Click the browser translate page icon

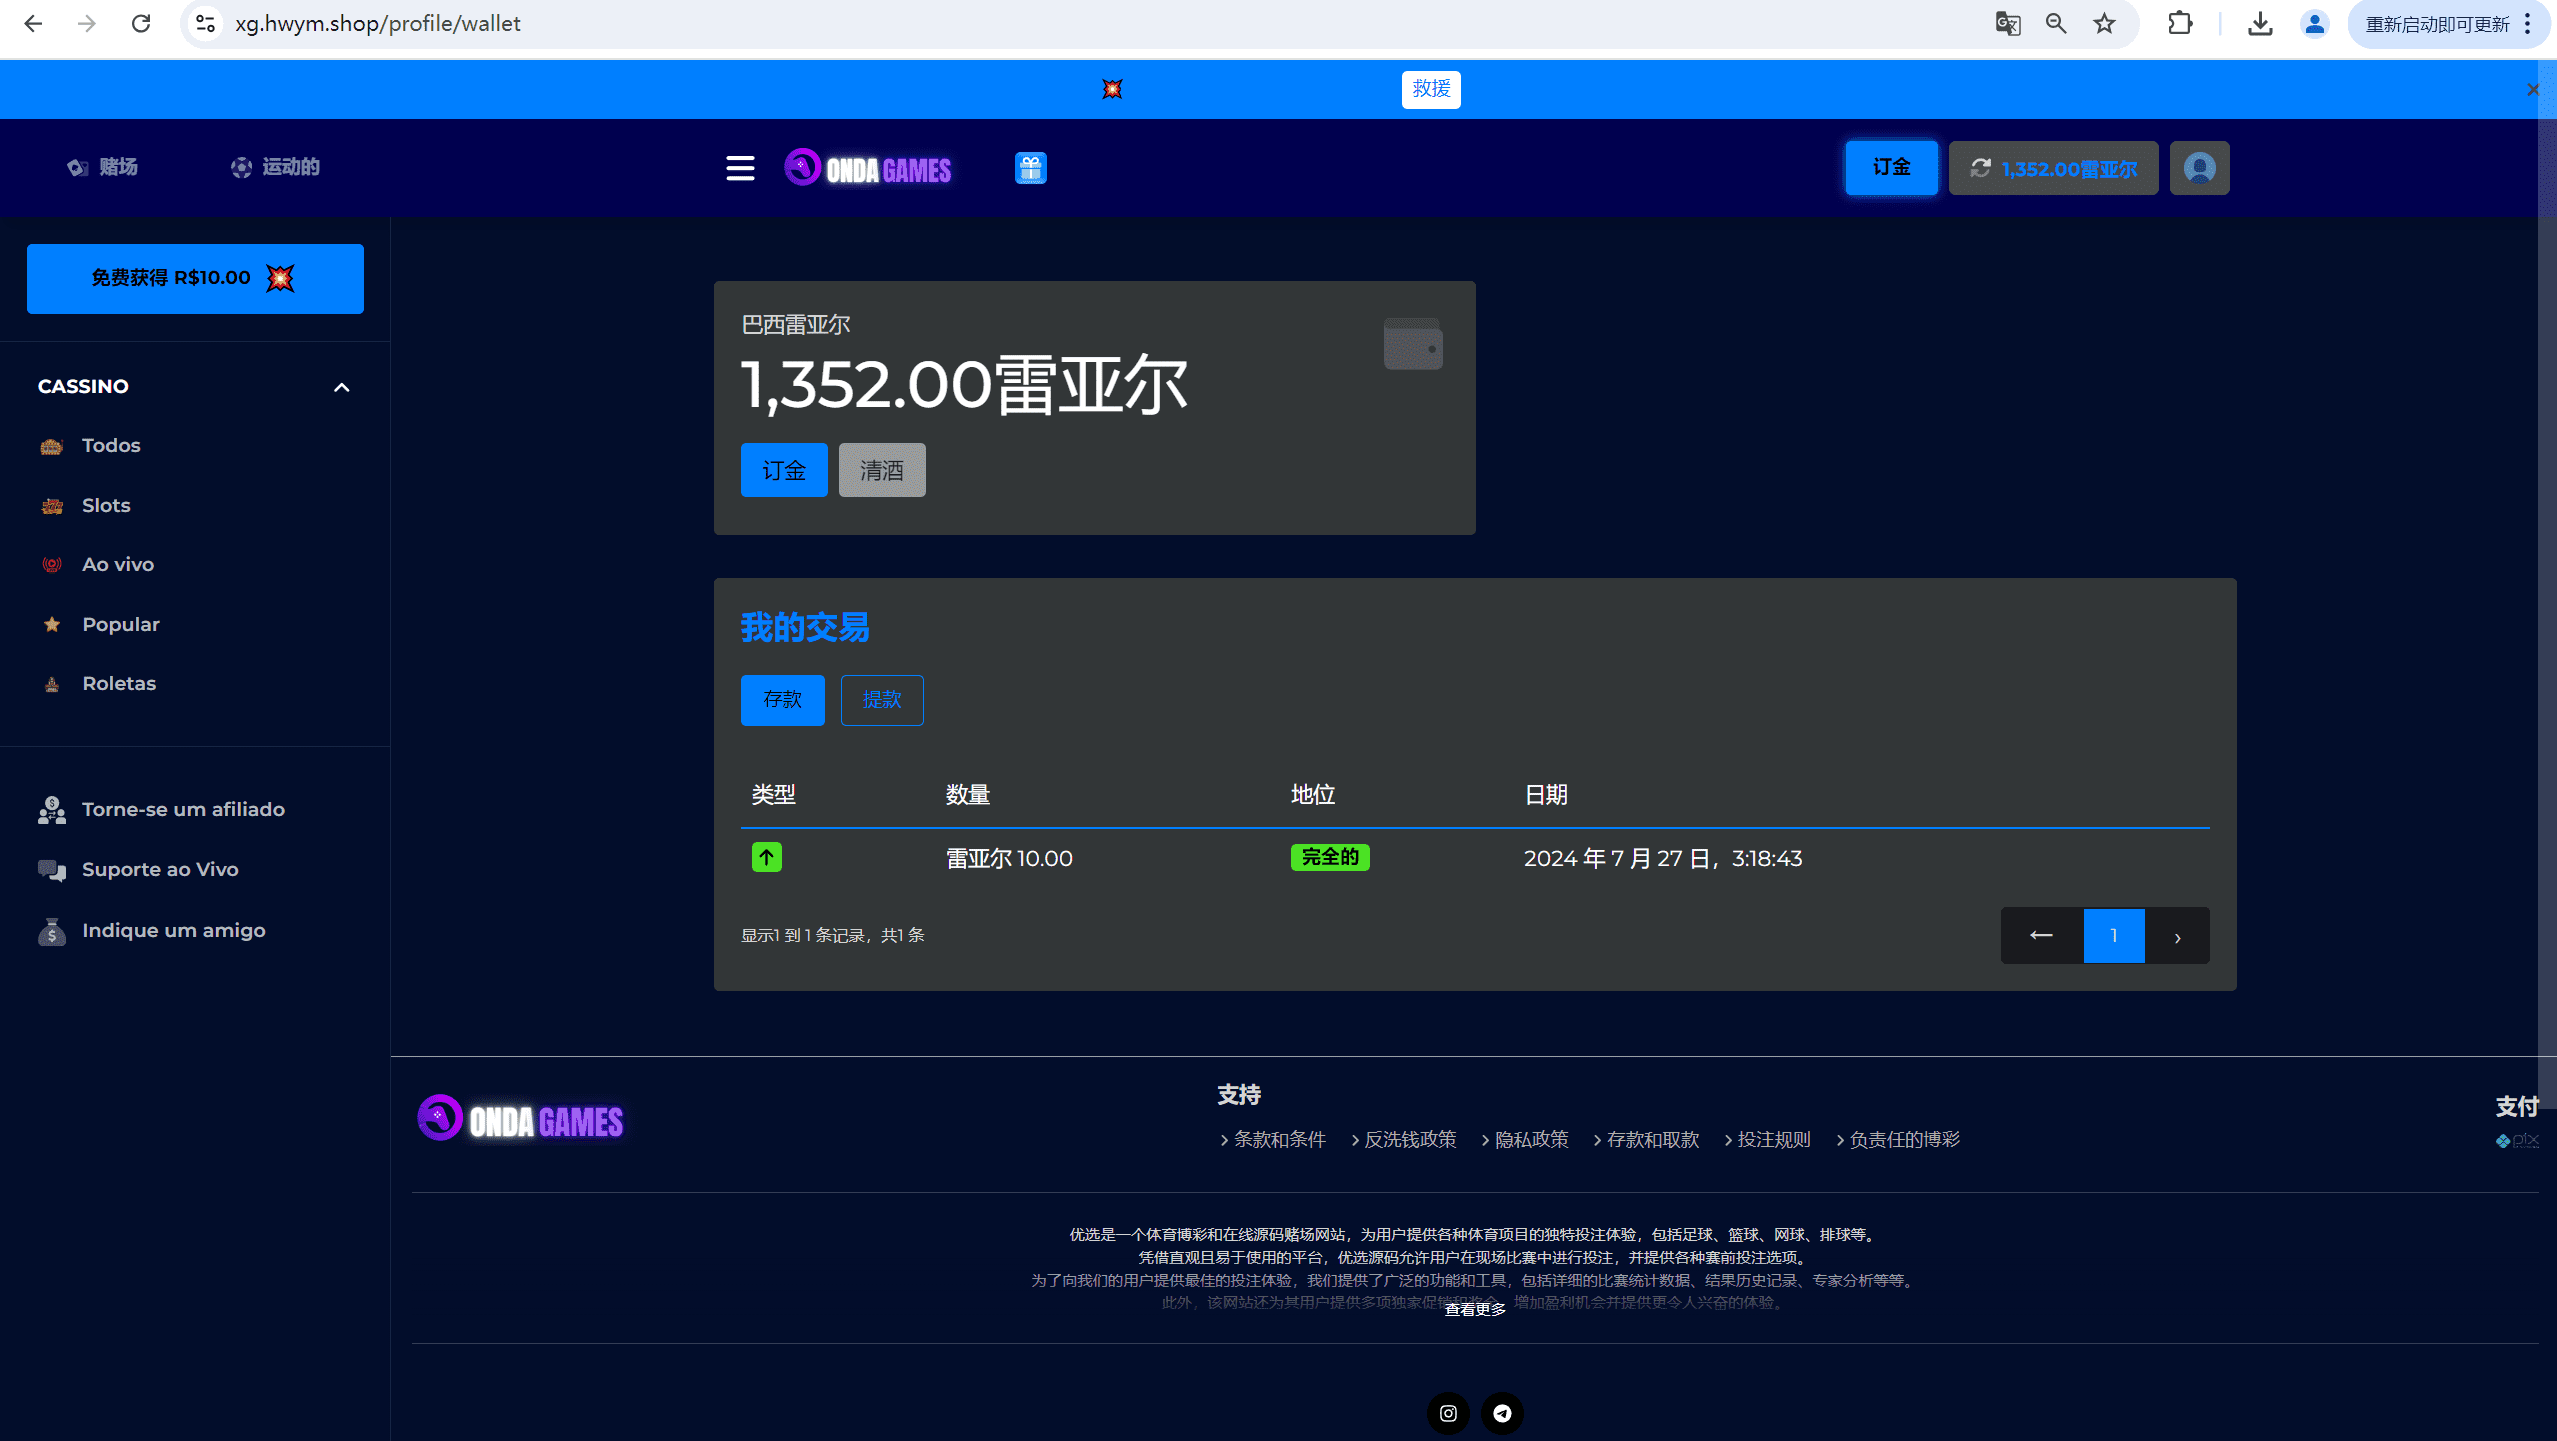tap(2007, 24)
